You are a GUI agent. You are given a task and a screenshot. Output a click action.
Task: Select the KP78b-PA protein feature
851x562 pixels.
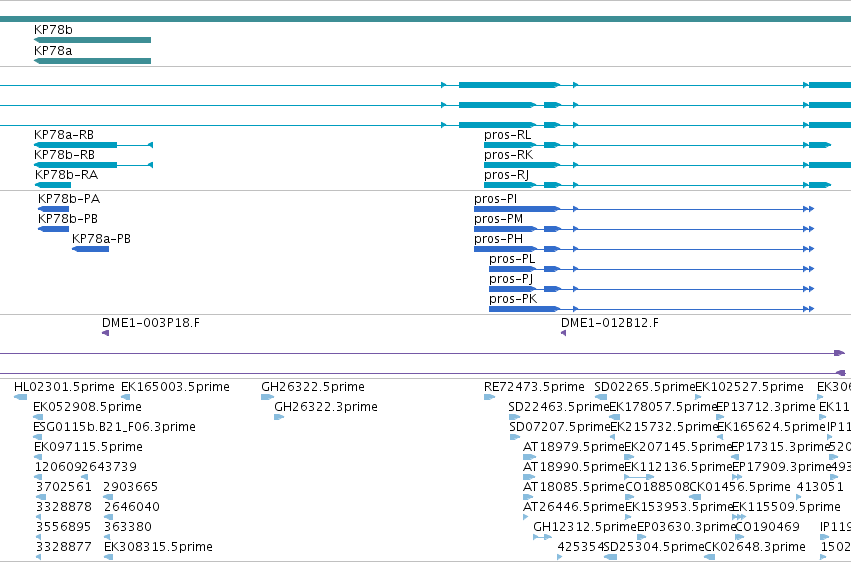pos(53,209)
